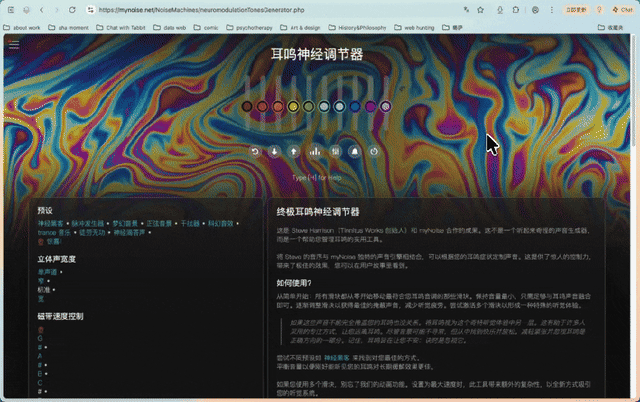This screenshot has width=640, height=402.
Task: Load the 正弦音景 preset
Action: 159,224
